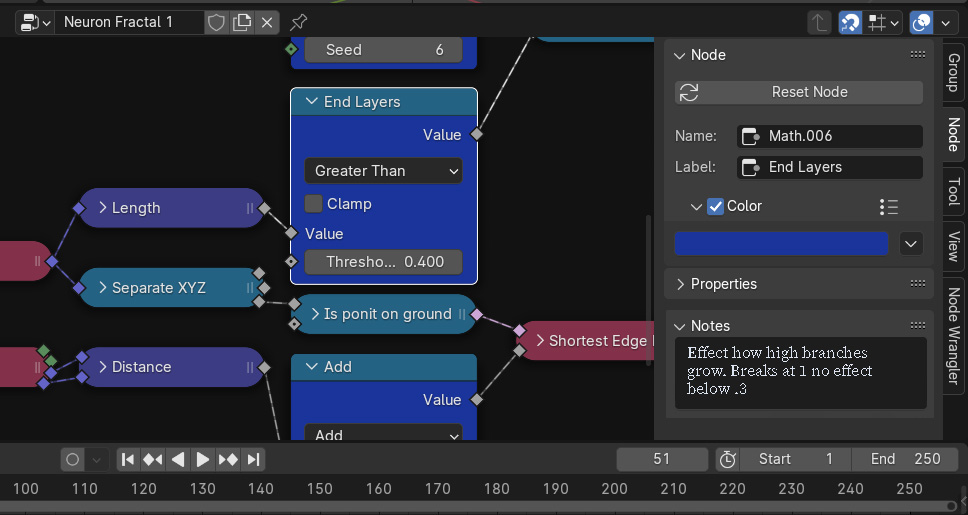Click the blue node color swatch
968x515 pixels.
point(782,244)
